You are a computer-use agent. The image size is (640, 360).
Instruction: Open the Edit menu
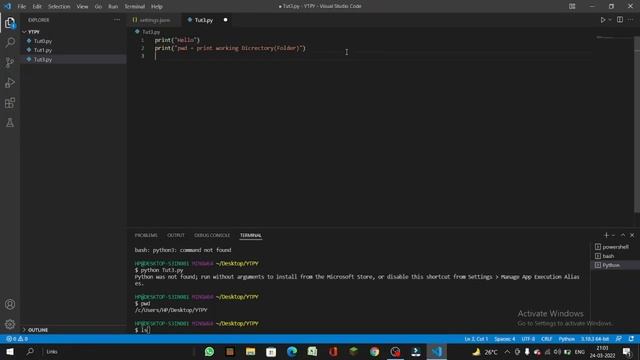(x=37, y=6)
